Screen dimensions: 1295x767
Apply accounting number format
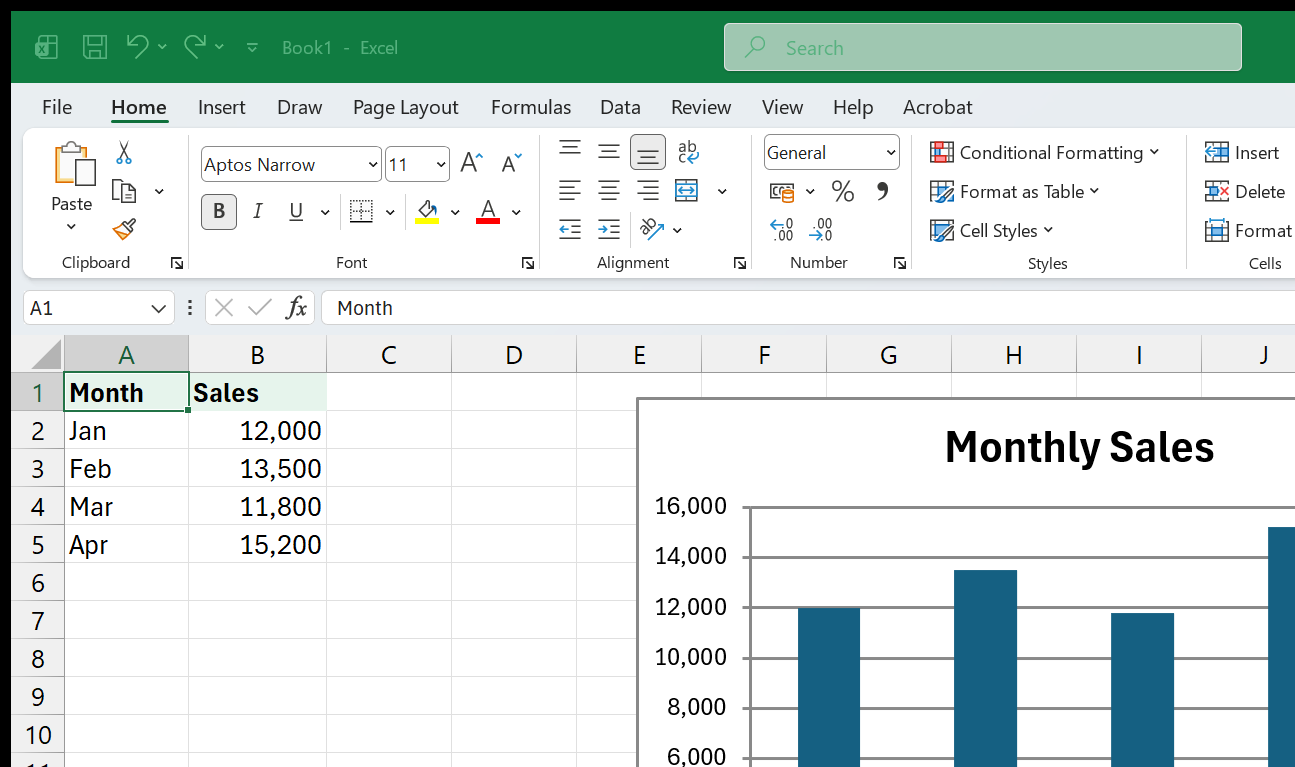tap(782, 191)
